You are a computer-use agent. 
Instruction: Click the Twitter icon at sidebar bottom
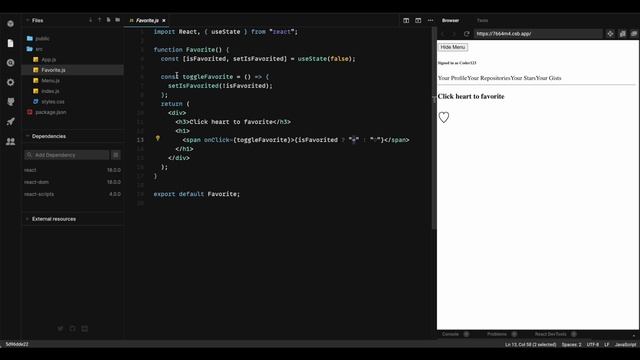(x=60, y=329)
